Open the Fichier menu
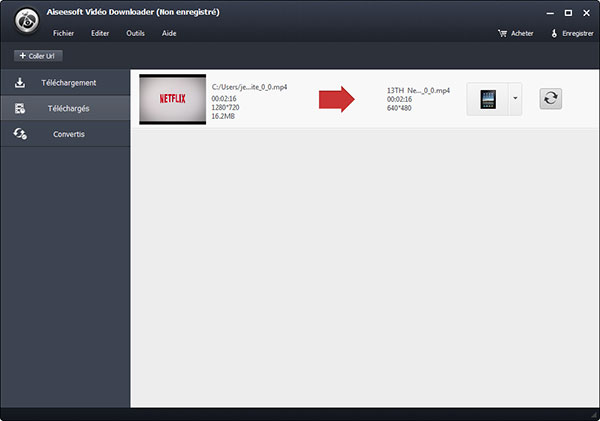600x421 pixels. [63, 33]
